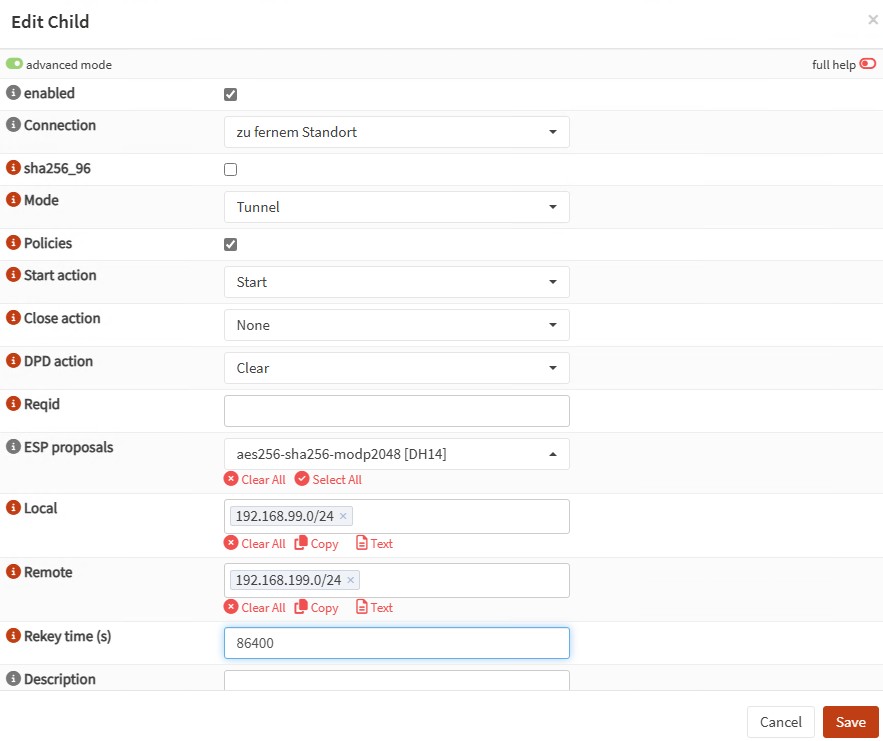883x741 pixels.
Task: Expand the Start action dropdown
Action: tap(396, 282)
